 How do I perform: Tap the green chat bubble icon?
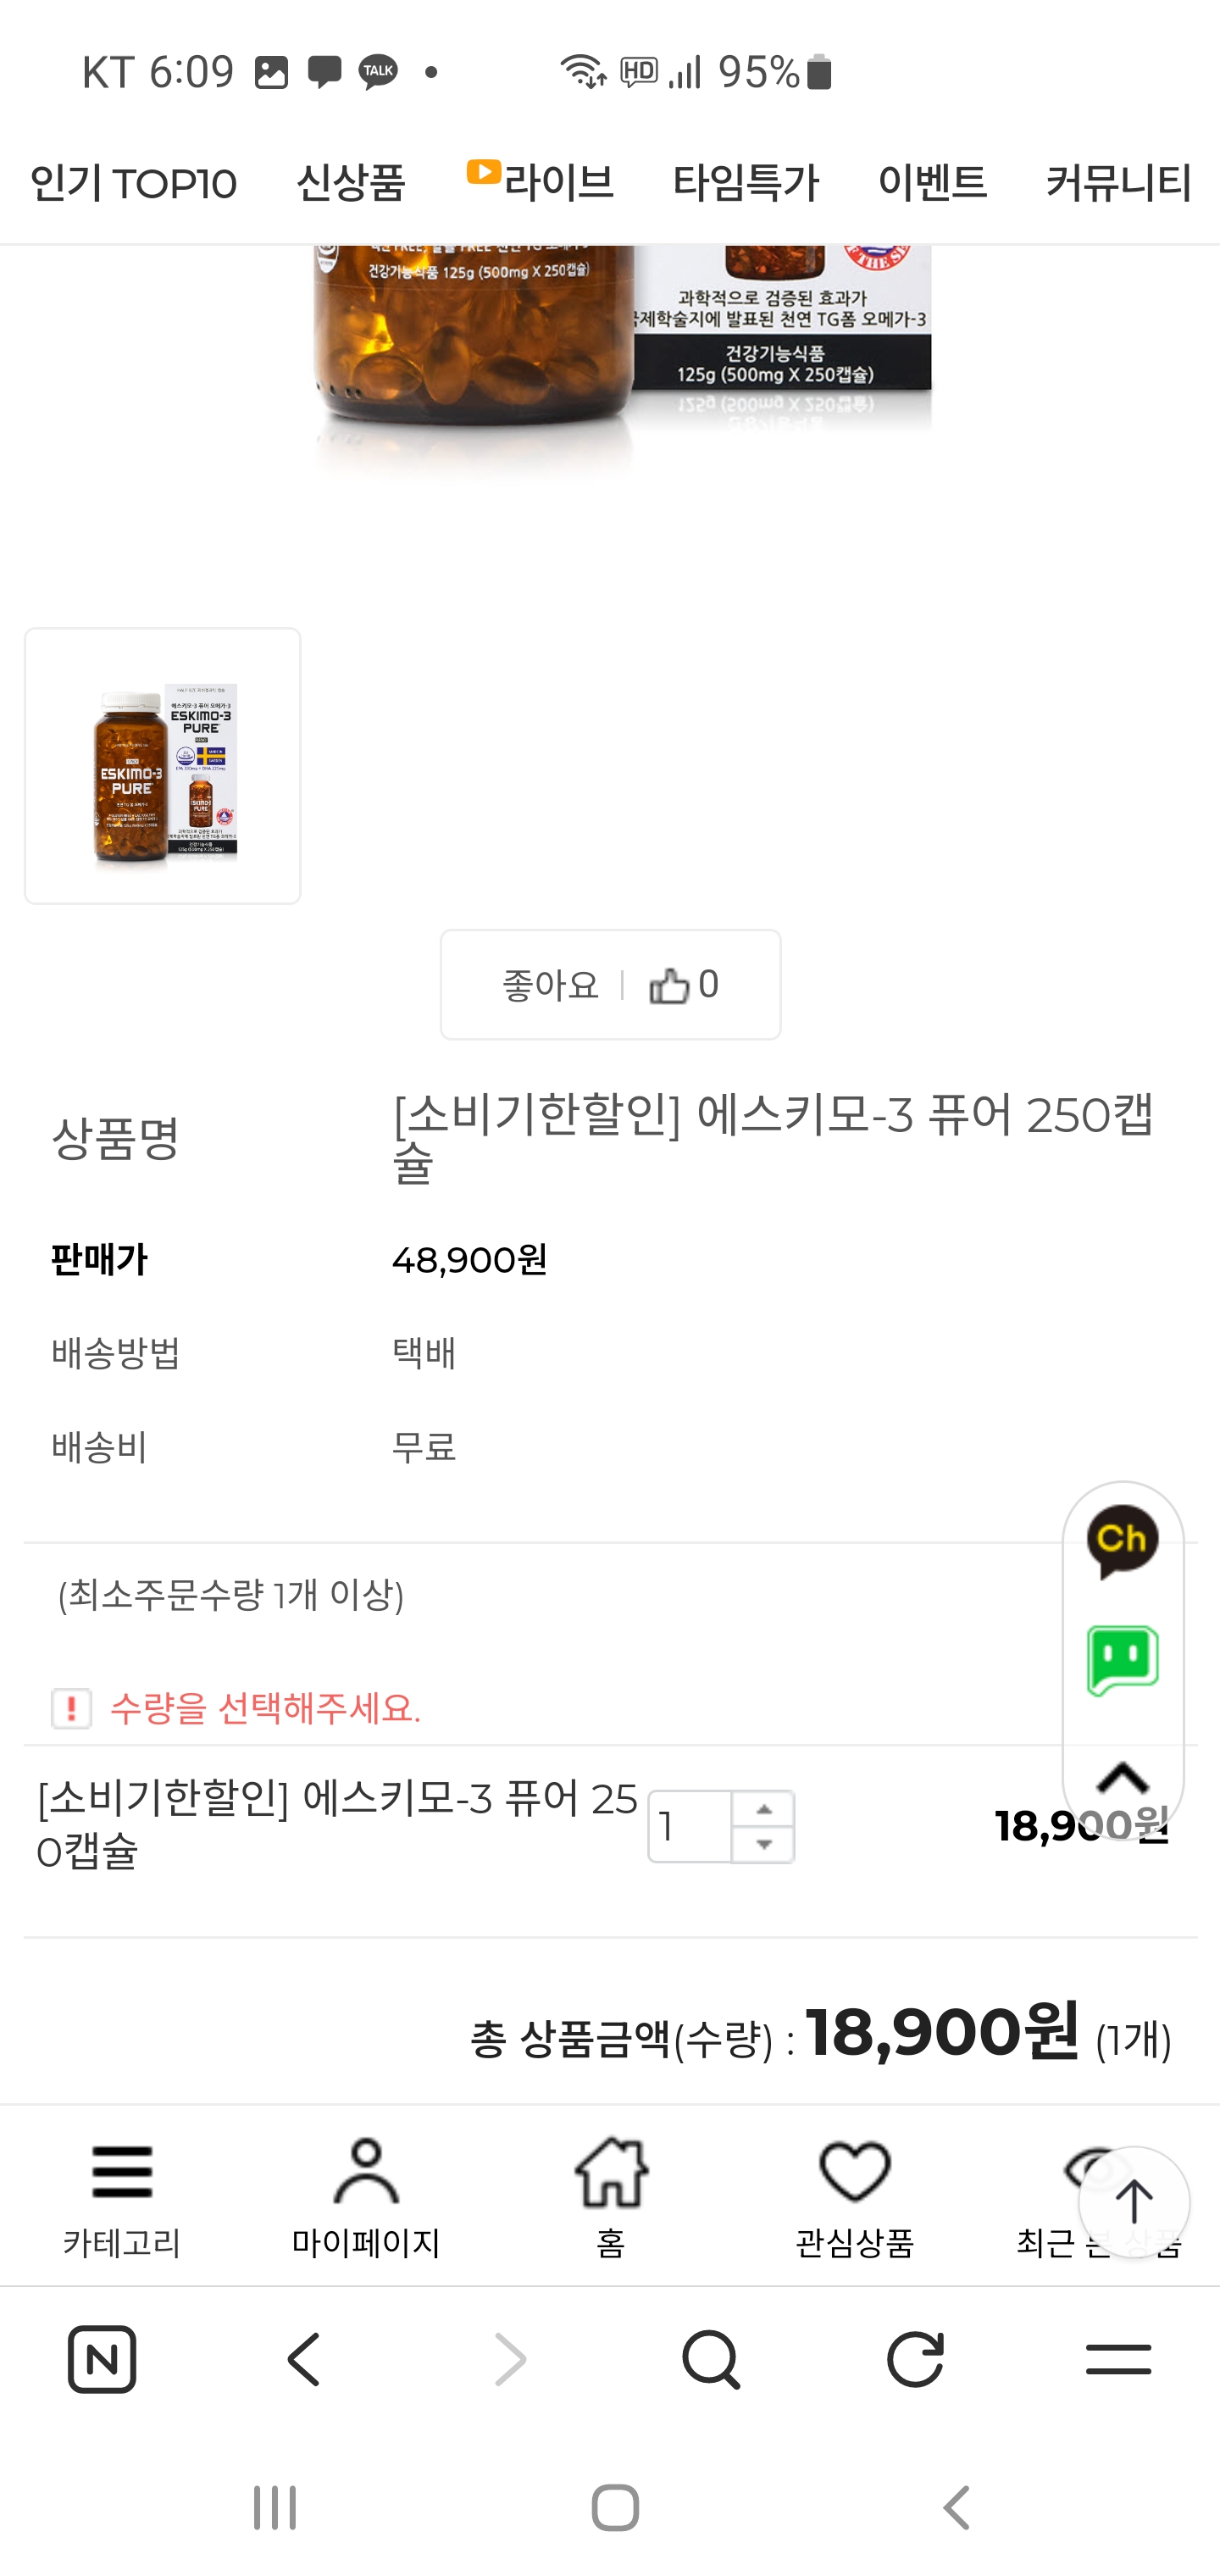1122,1661
